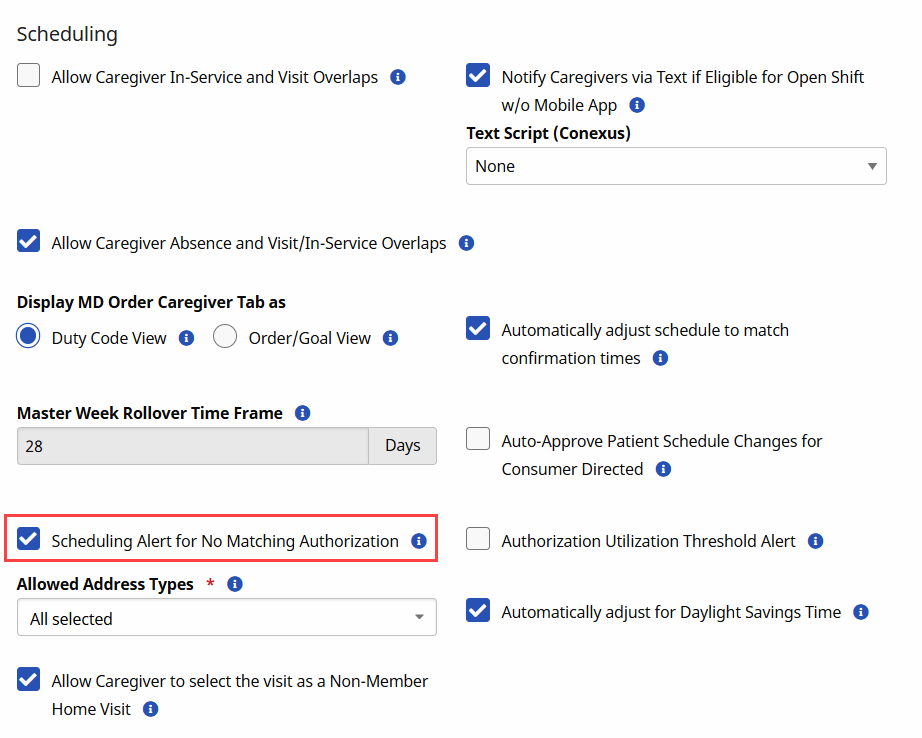The width and height of the screenshot is (922, 738).
Task: Click info icon for Caregiver Absence Overlaps
Action: (x=466, y=243)
